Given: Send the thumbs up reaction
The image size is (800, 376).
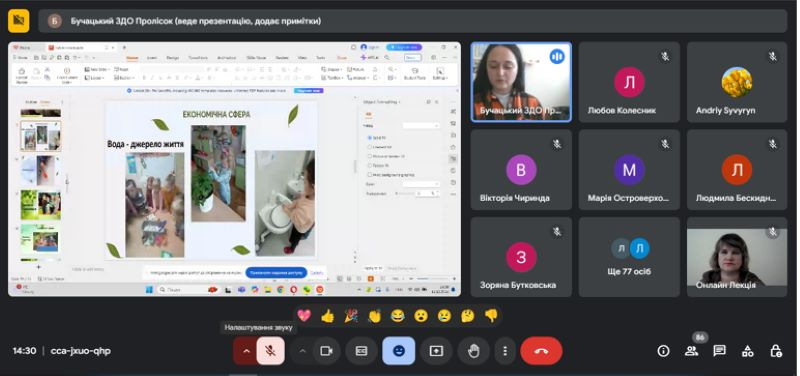Looking at the screenshot, I should pyautogui.click(x=328, y=316).
